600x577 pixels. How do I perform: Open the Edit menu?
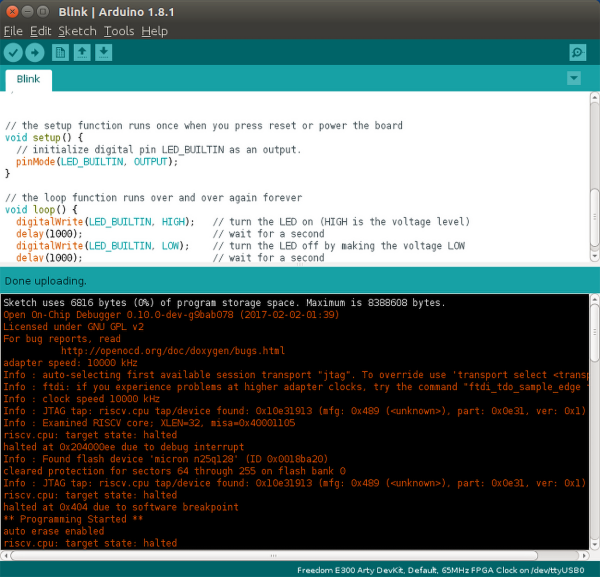[40, 31]
